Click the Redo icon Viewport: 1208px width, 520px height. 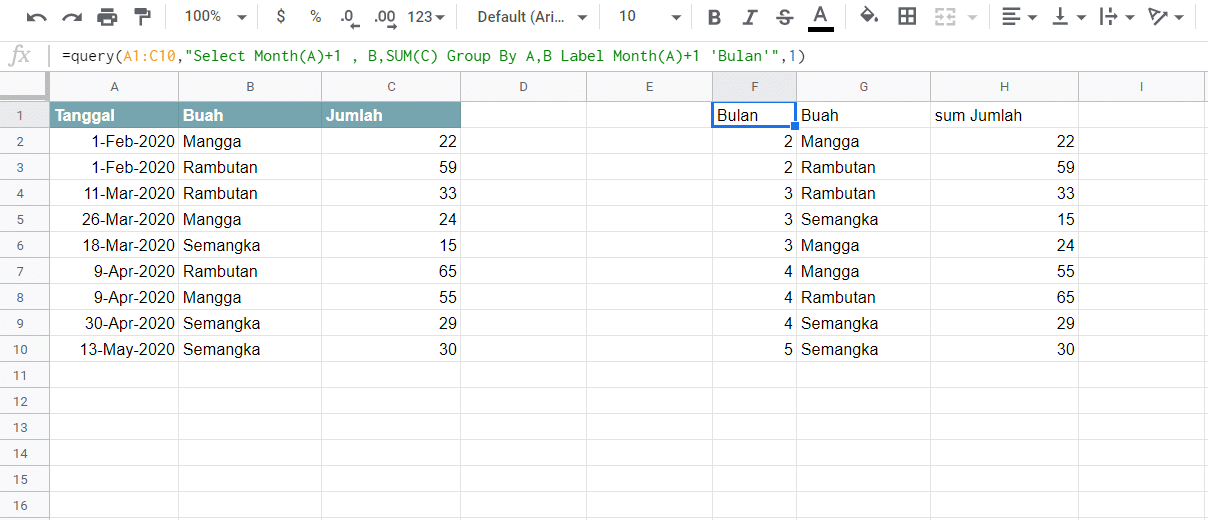72,17
